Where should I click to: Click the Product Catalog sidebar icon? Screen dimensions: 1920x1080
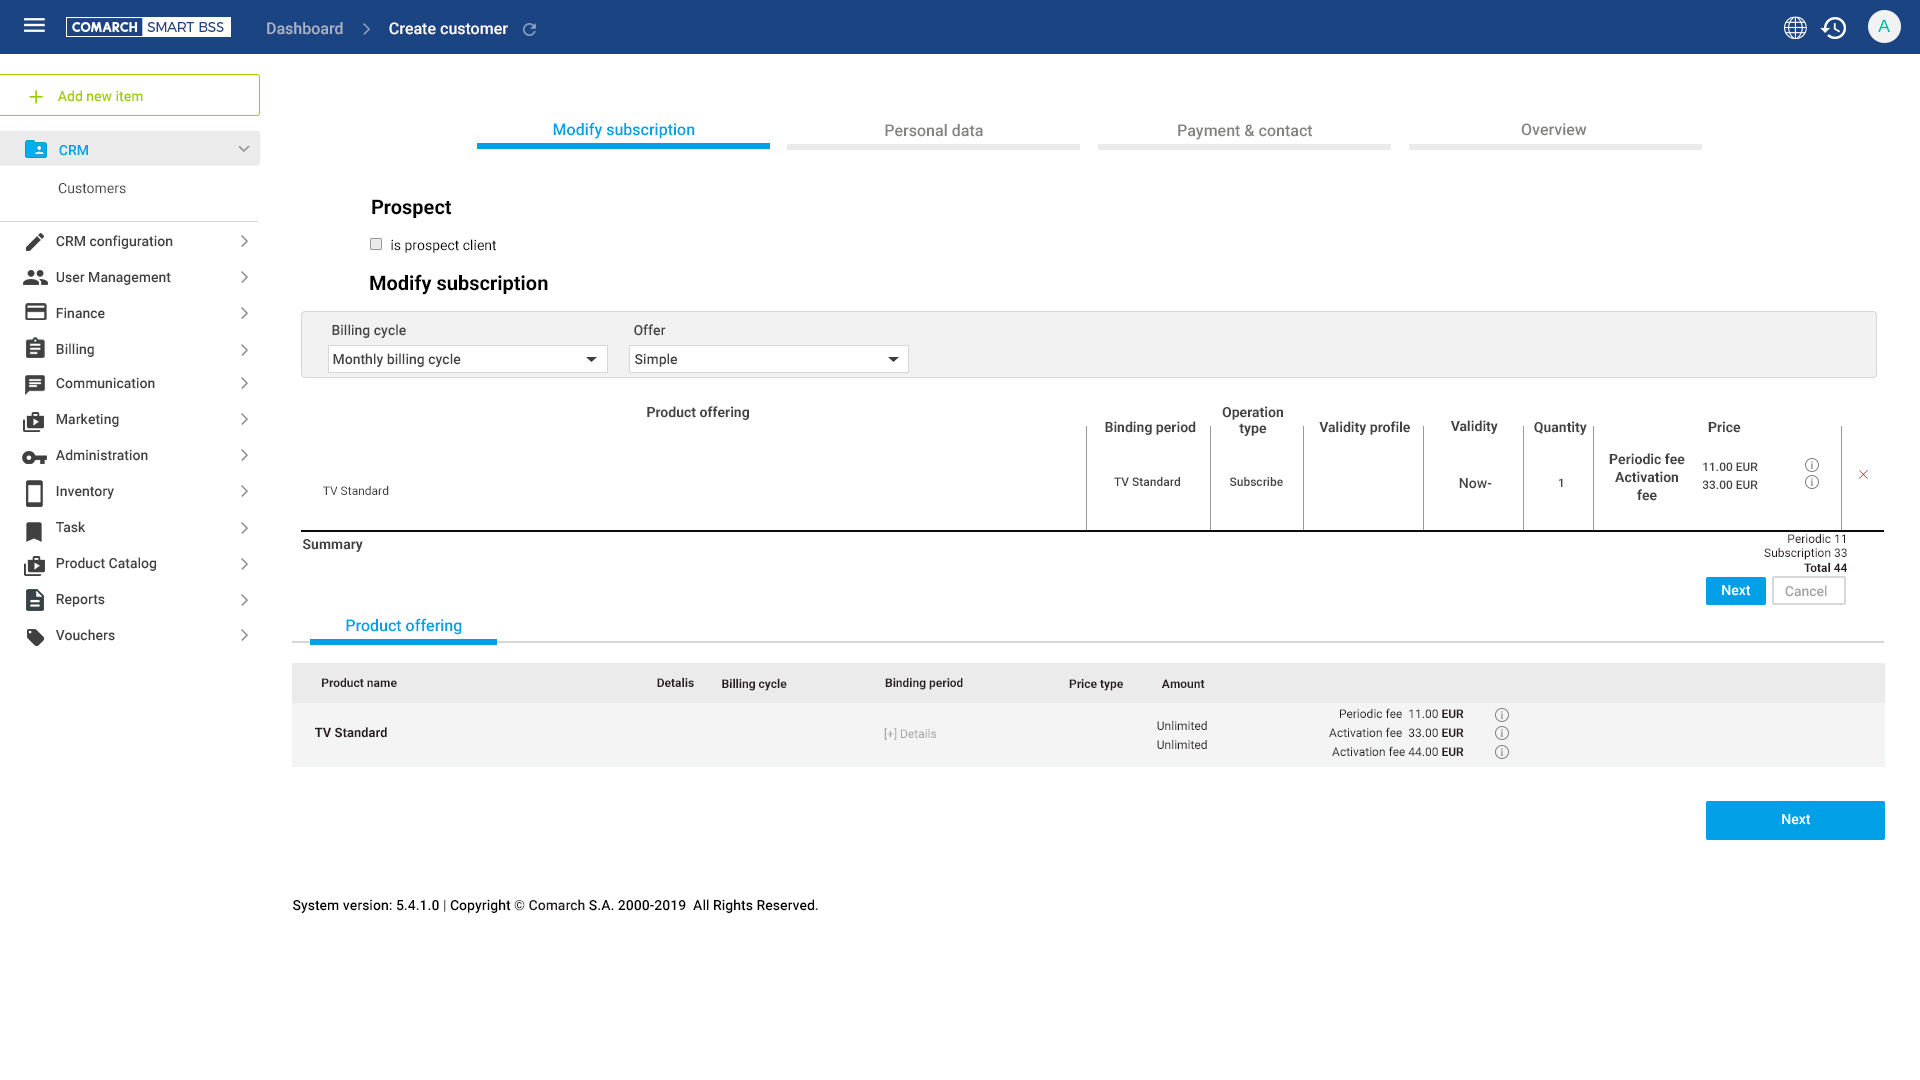[34, 564]
